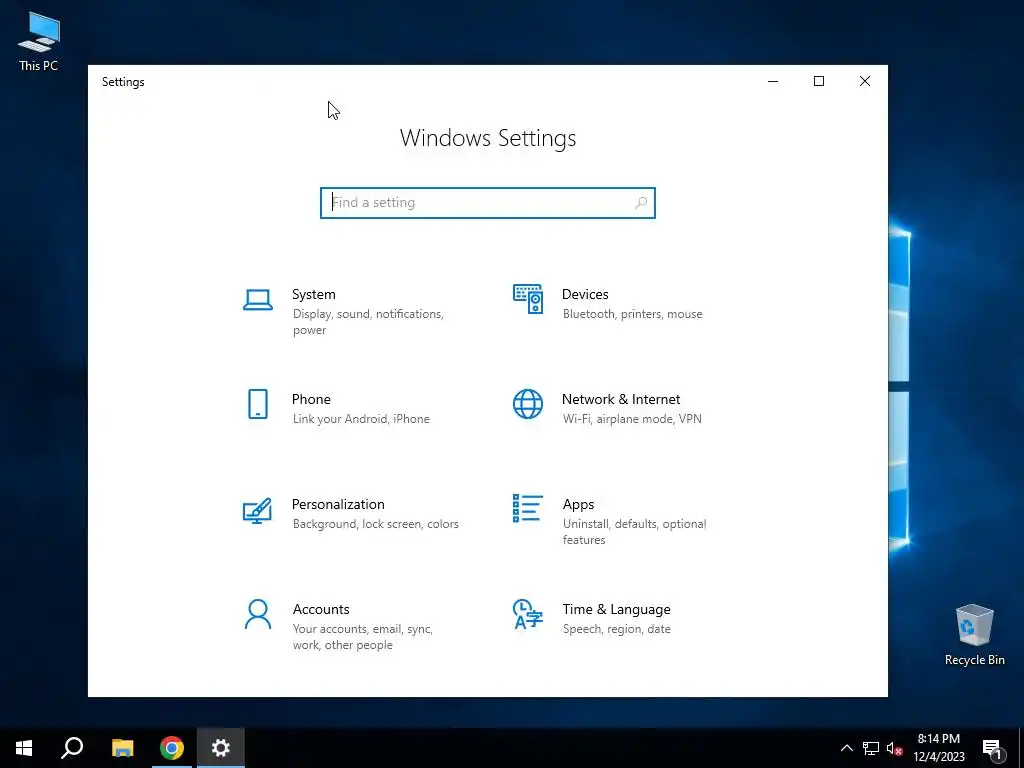Open the network status tray icon
Viewport: 1024px width, 768px height.
871,748
